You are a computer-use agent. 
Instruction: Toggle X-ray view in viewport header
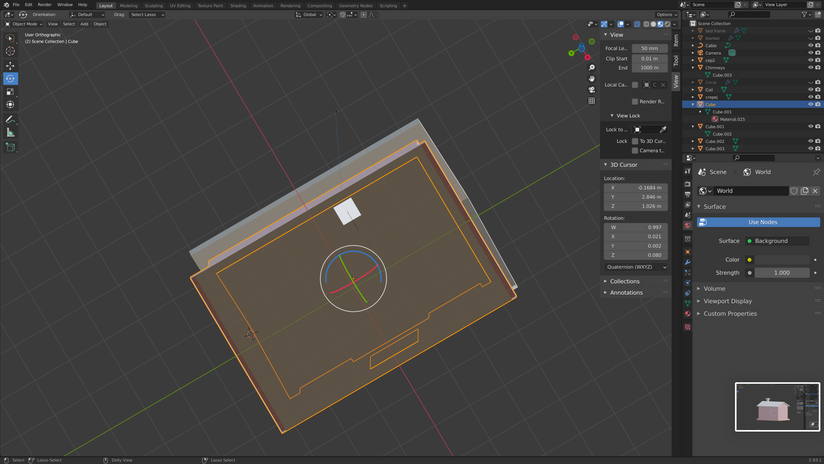(x=637, y=24)
